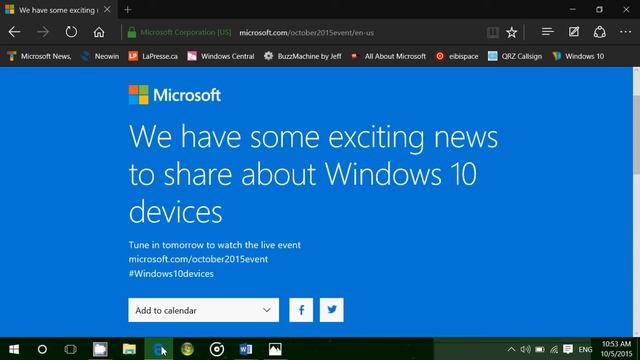Click the address bar URL field

coord(307,33)
